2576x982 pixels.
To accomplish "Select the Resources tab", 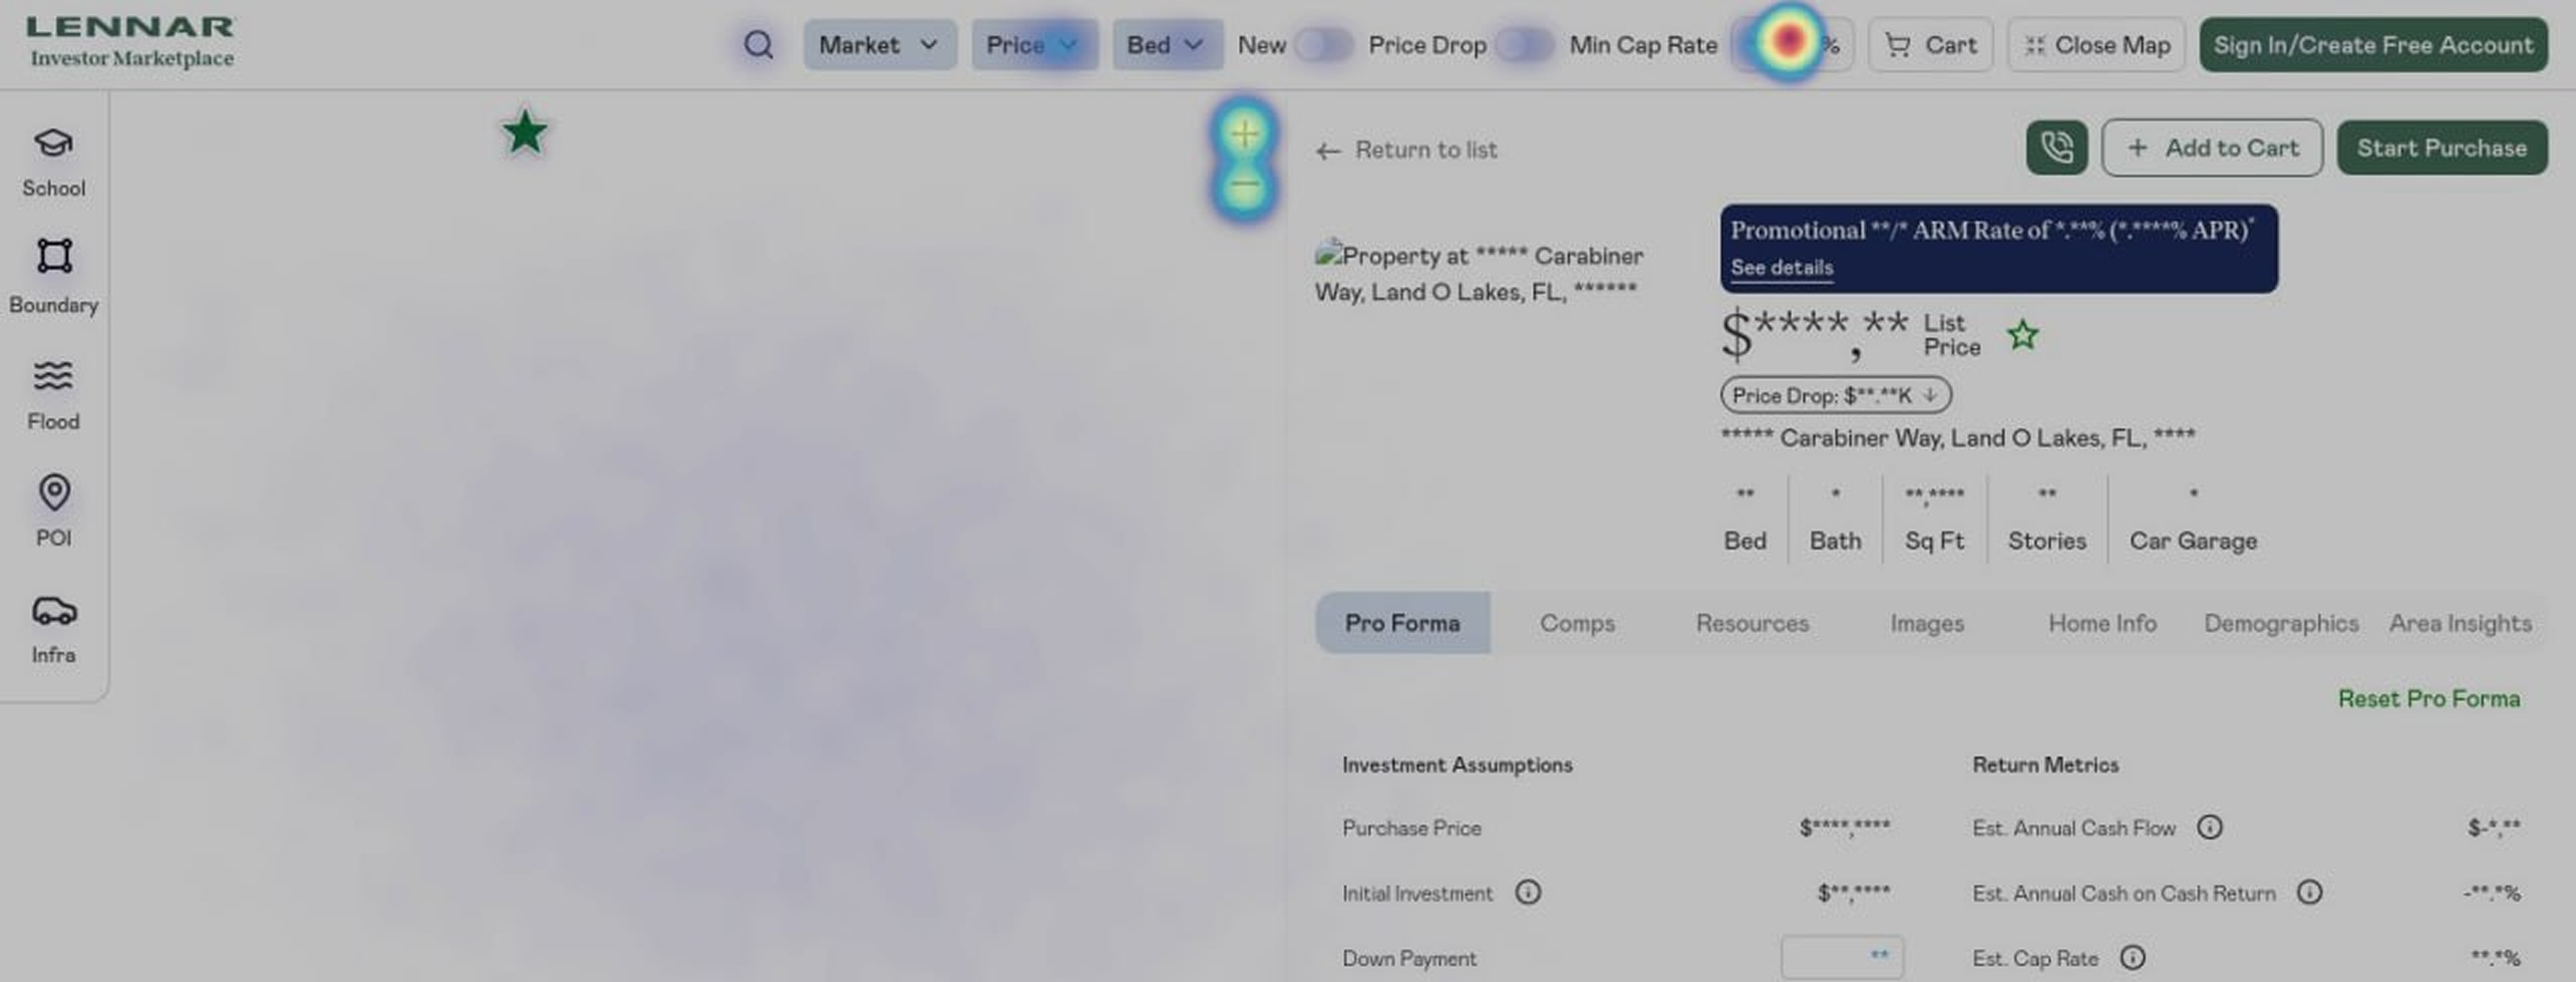I will pos(1752,623).
